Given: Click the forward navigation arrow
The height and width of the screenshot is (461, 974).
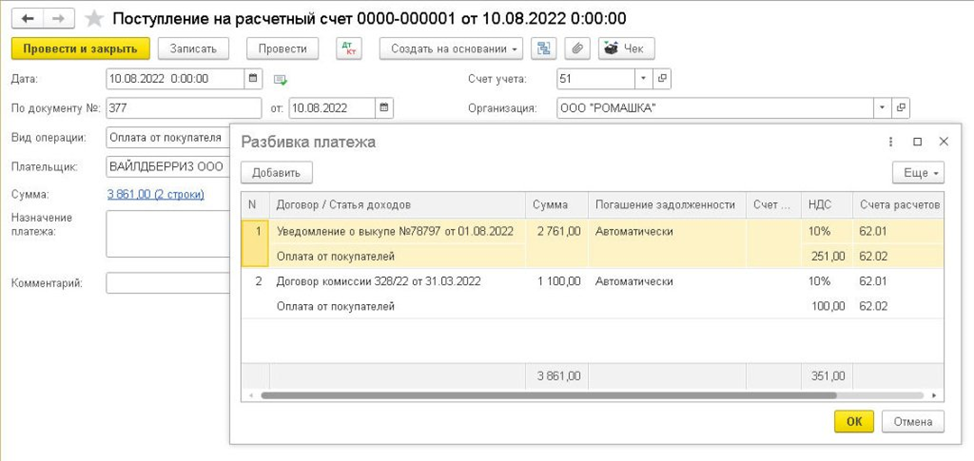Looking at the screenshot, I should 59,19.
